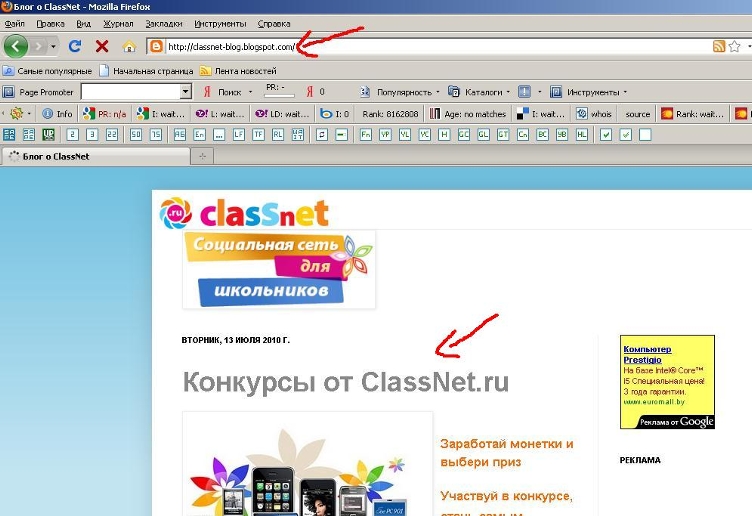Open a new tab with the plus button
The height and width of the screenshot is (516, 752).
point(202,156)
